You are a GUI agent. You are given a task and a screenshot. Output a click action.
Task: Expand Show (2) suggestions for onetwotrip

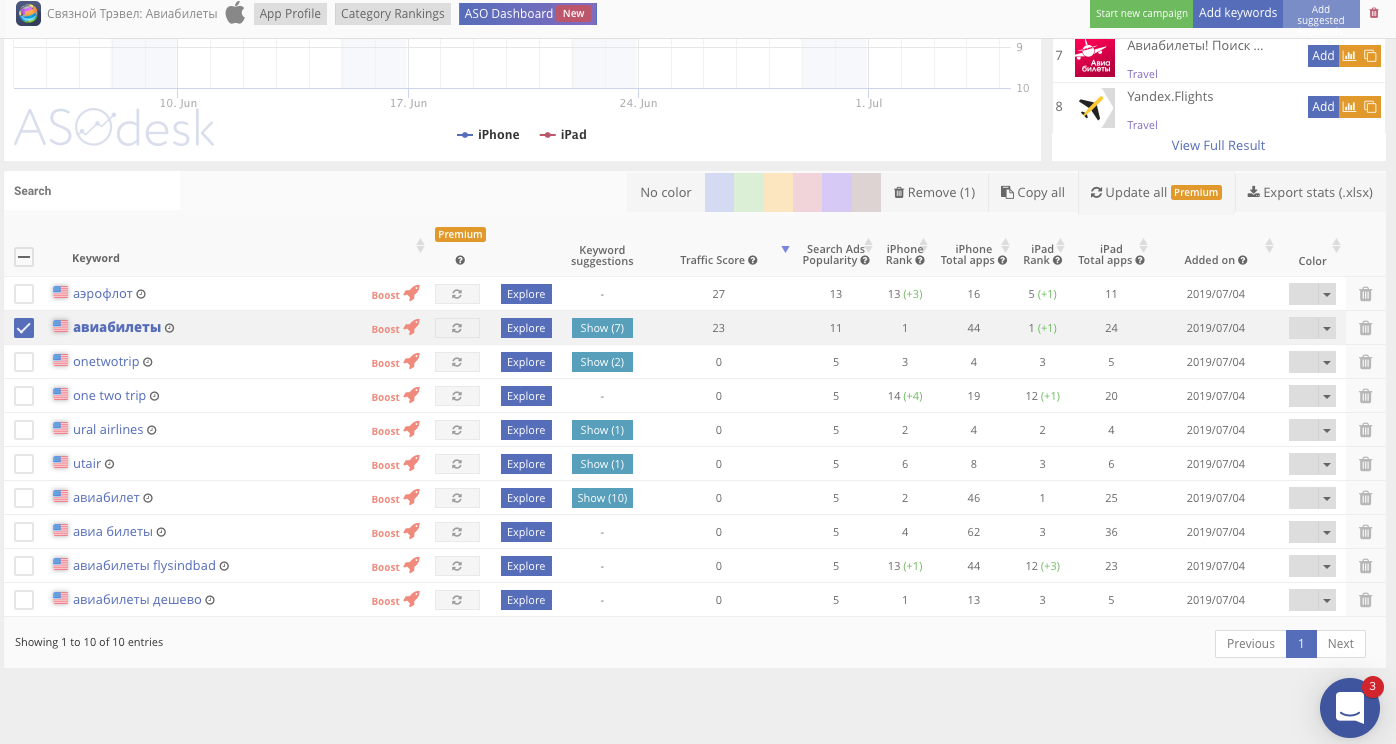pyautogui.click(x=602, y=362)
